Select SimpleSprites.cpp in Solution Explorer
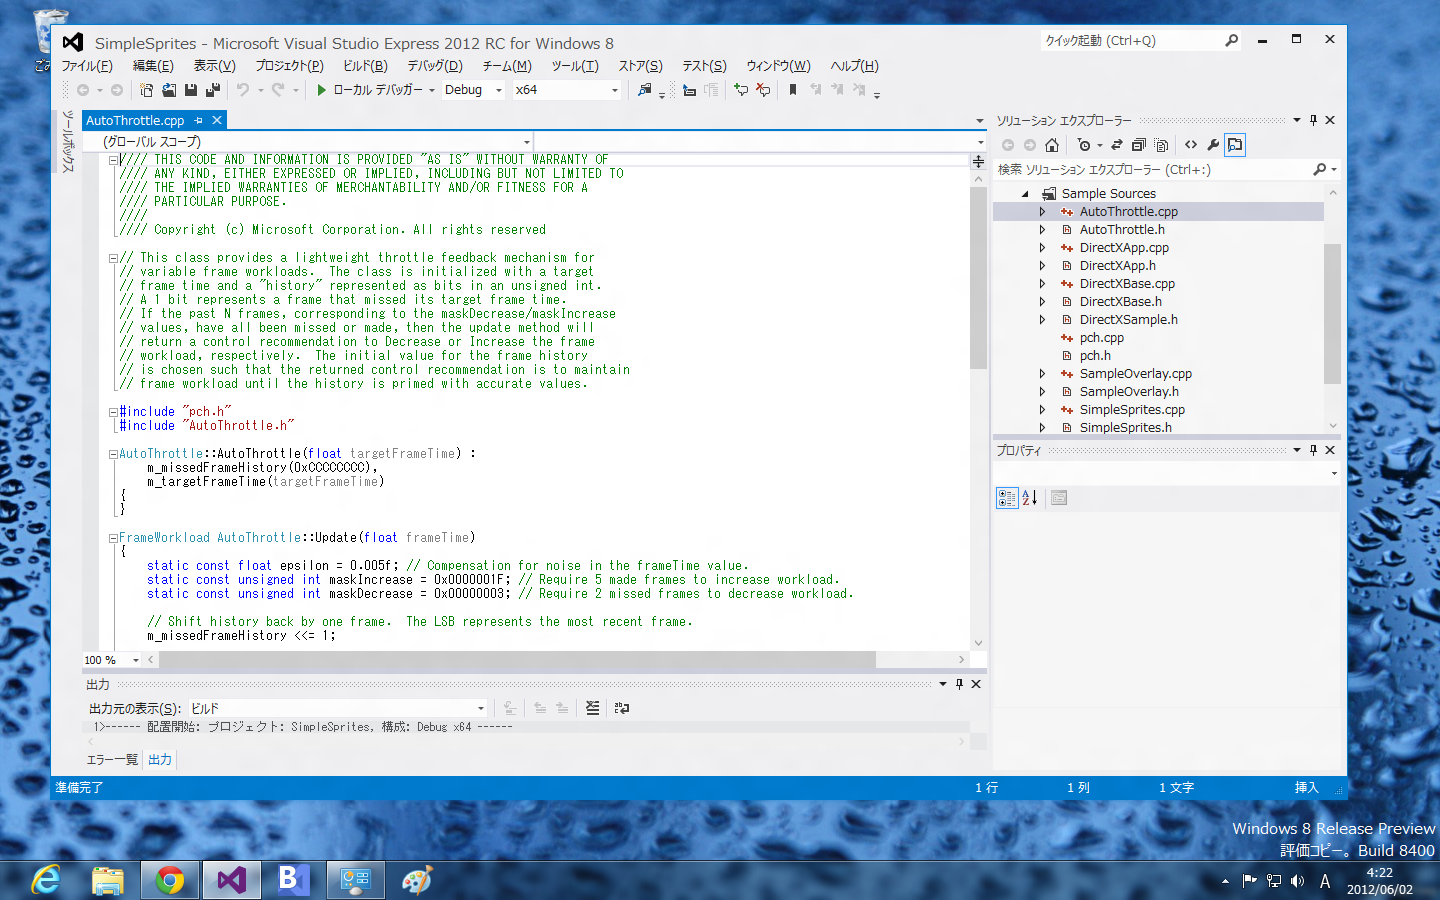 [x=1131, y=410]
